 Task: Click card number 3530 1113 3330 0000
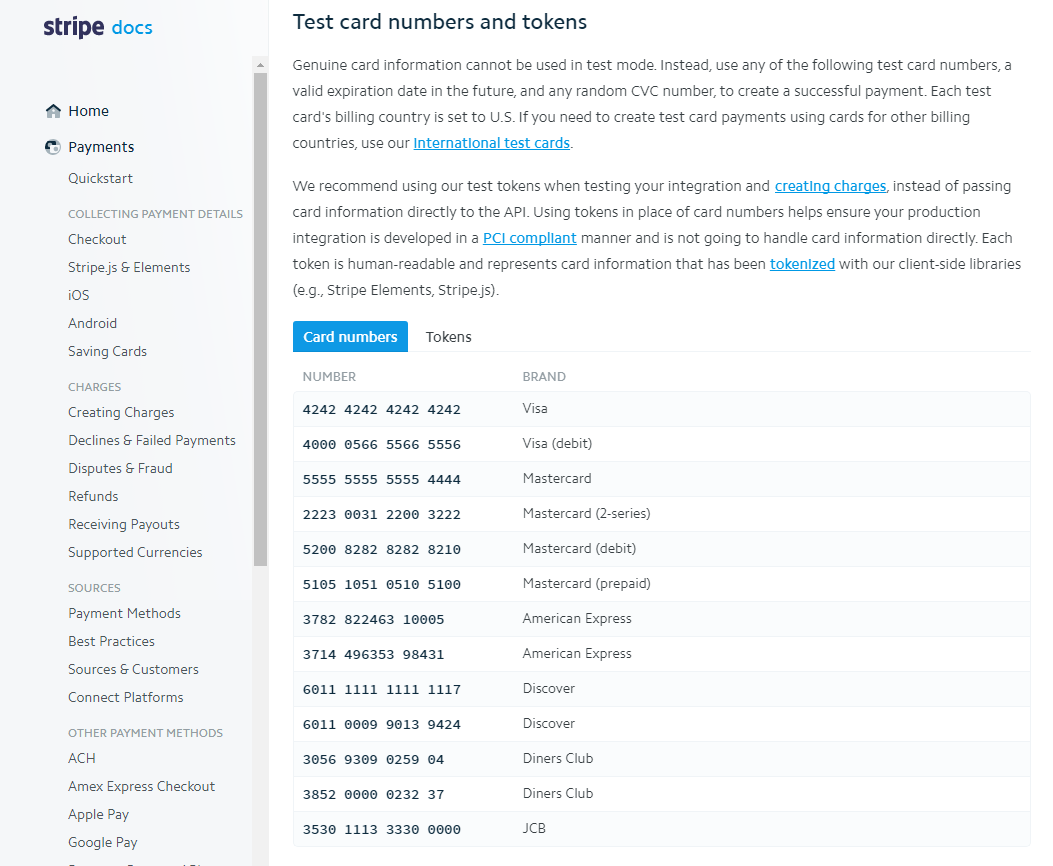(381, 829)
